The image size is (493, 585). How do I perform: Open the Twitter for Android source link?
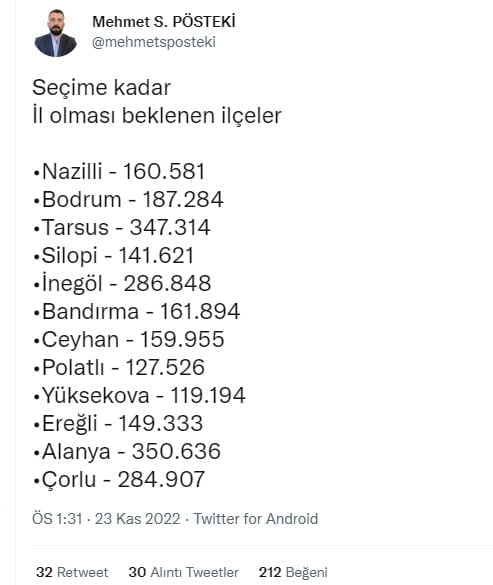256,519
